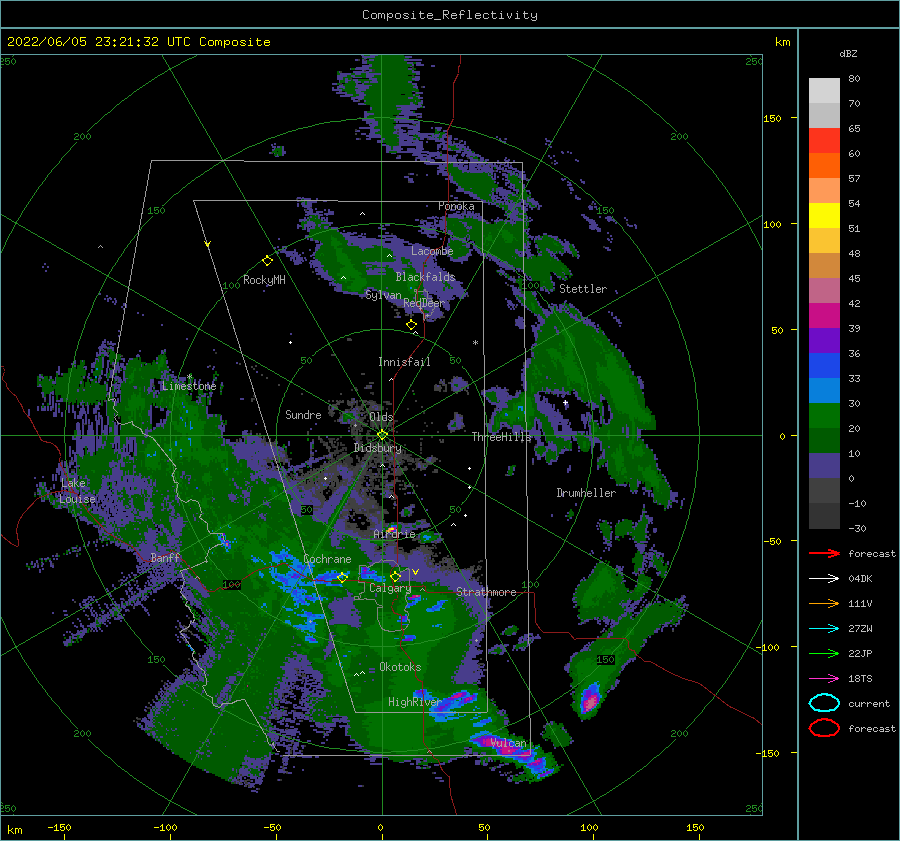900x841 pixels.
Task: Click bright yellow 51-54 dBZ color band
Action: tap(824, 216)
